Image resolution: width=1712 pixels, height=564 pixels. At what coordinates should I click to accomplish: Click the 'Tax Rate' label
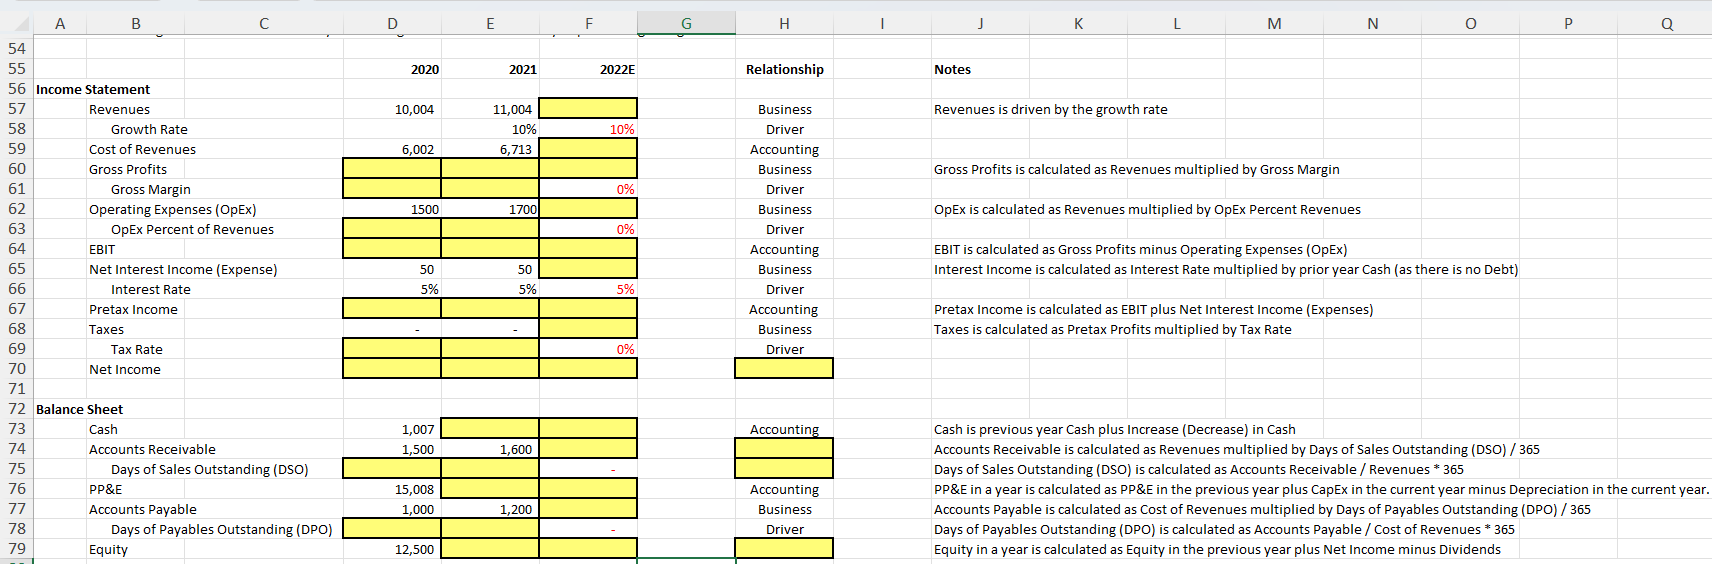tap(136, 349)
